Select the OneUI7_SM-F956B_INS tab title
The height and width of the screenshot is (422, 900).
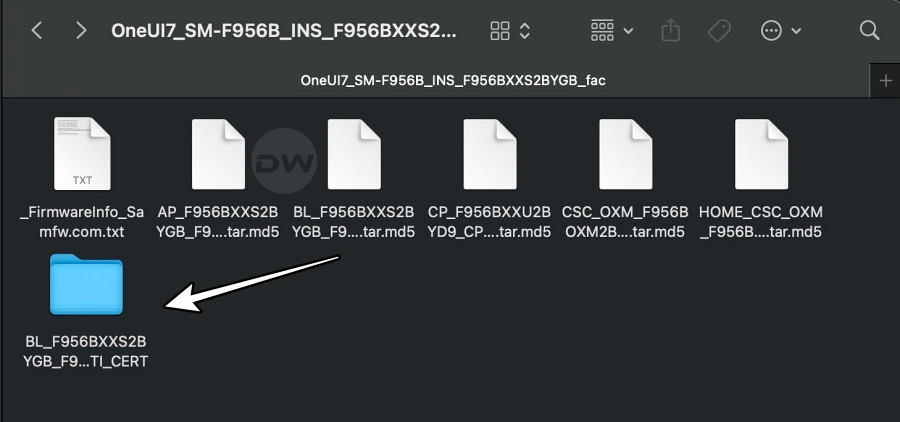[453, 80]
